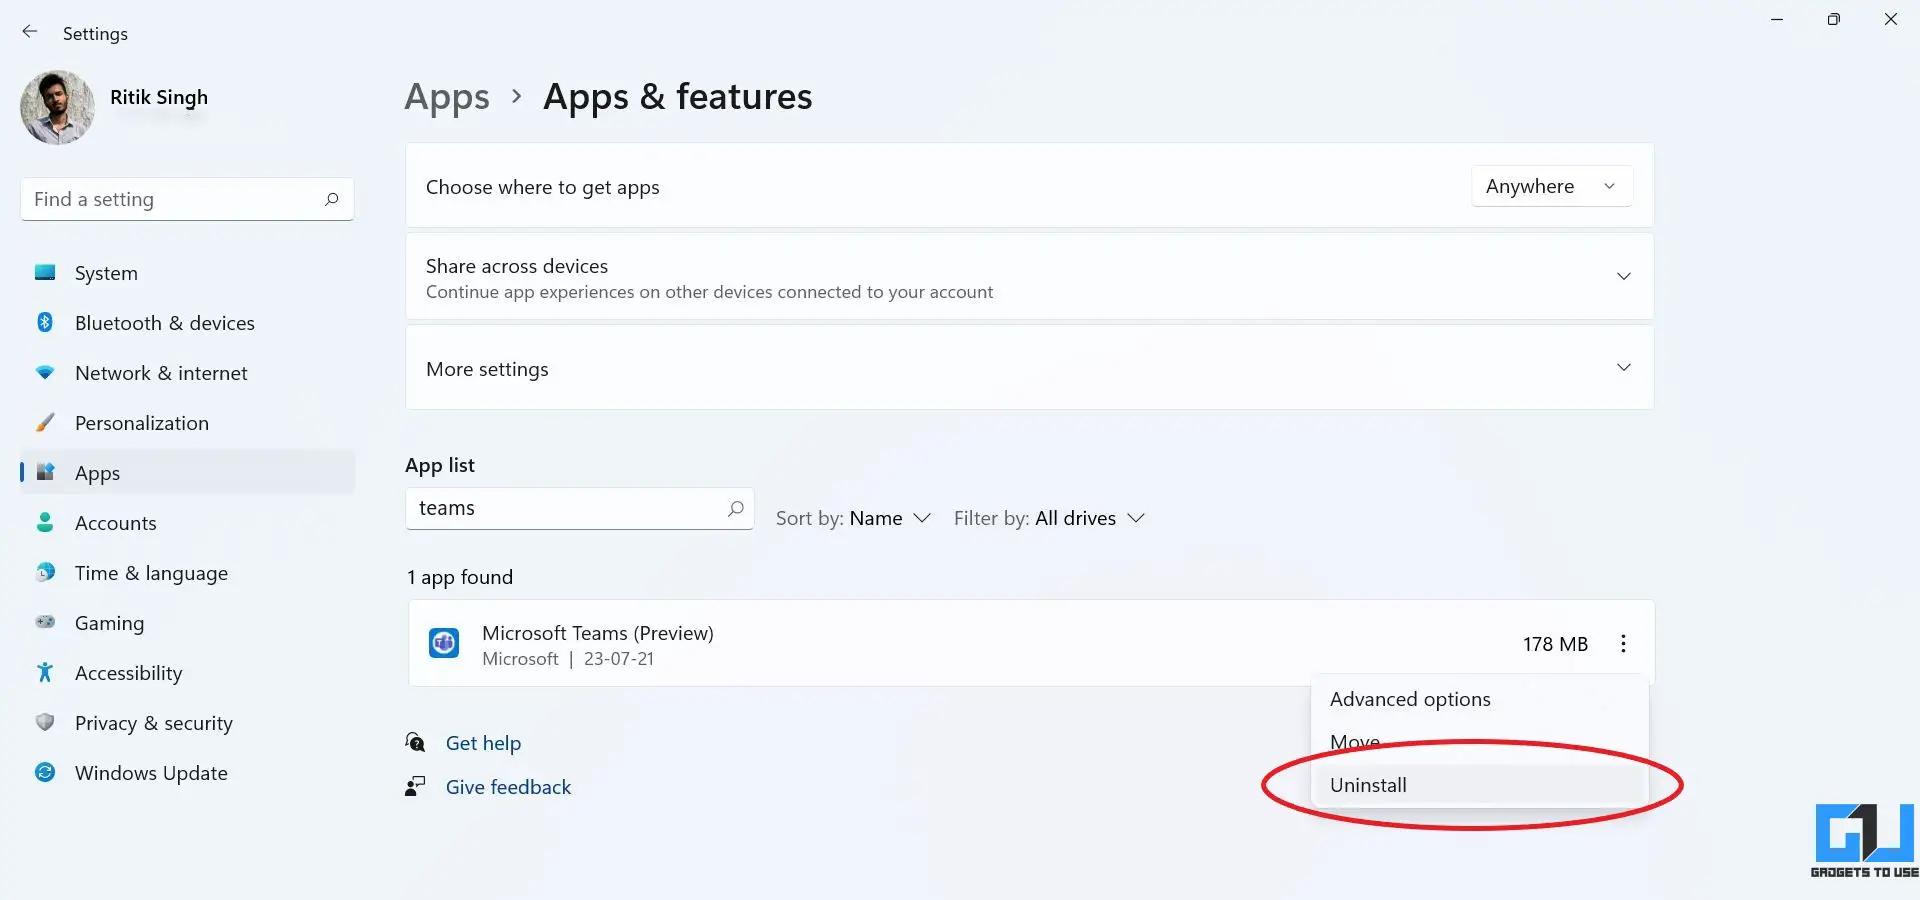The image size is (1920, 900).
Task: Minimize the Settings window
Action: click(x=1777, y=19)
